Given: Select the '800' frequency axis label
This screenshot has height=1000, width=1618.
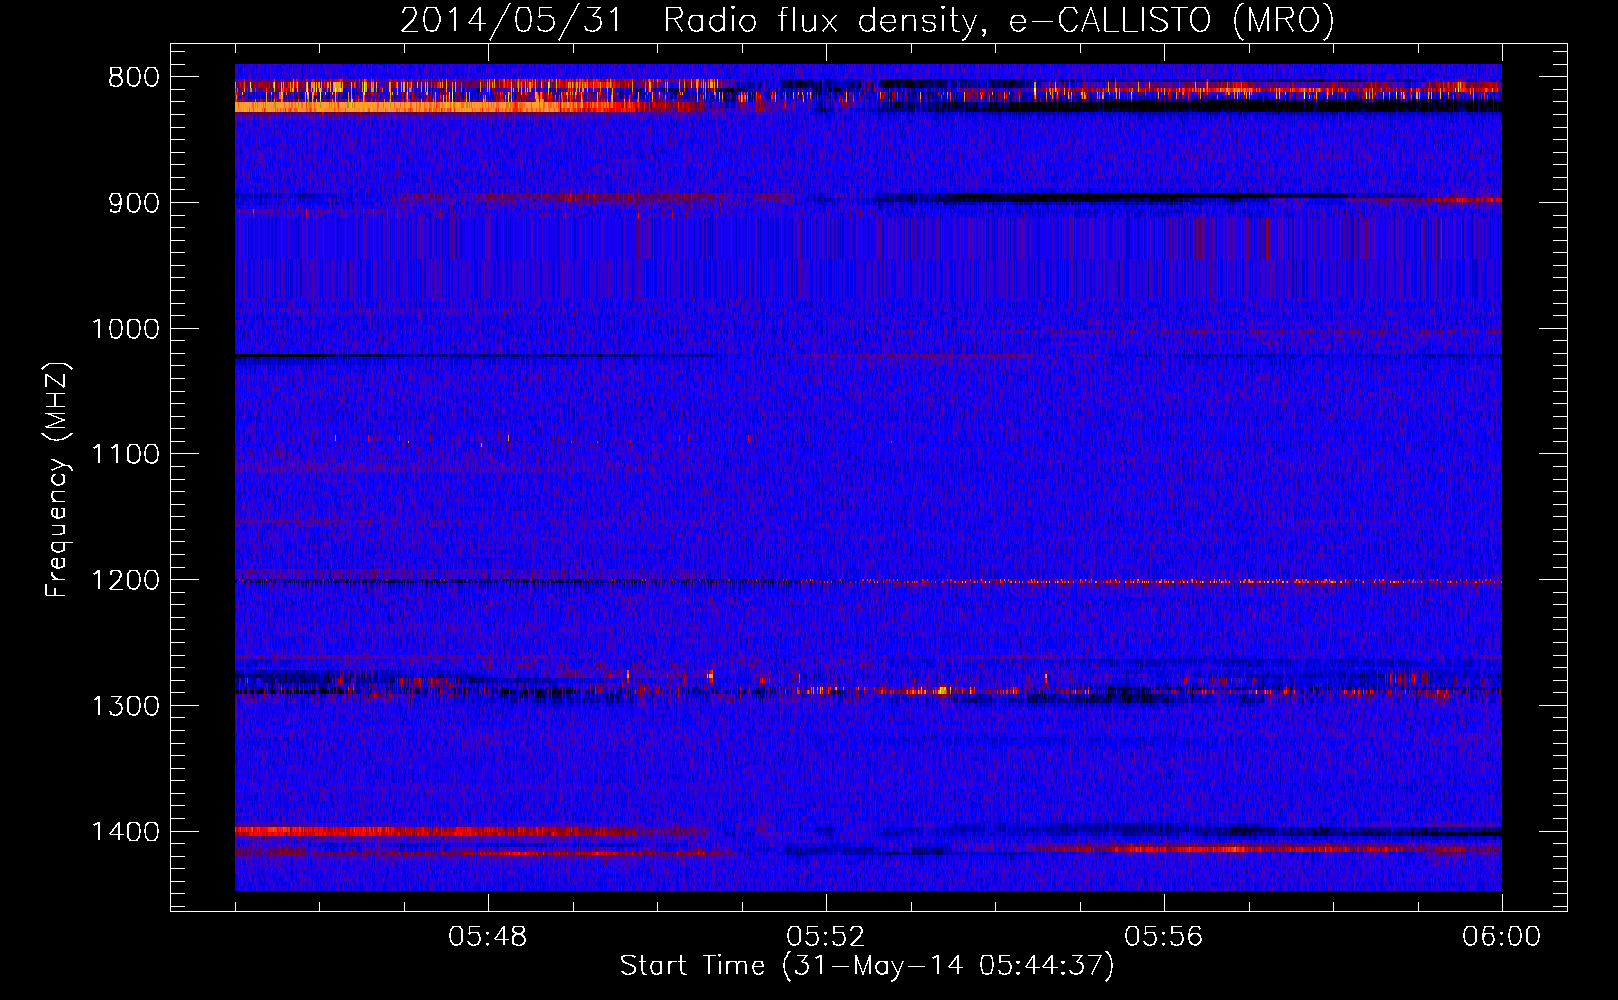Looking at the screenshot, I should coord(134,78).
